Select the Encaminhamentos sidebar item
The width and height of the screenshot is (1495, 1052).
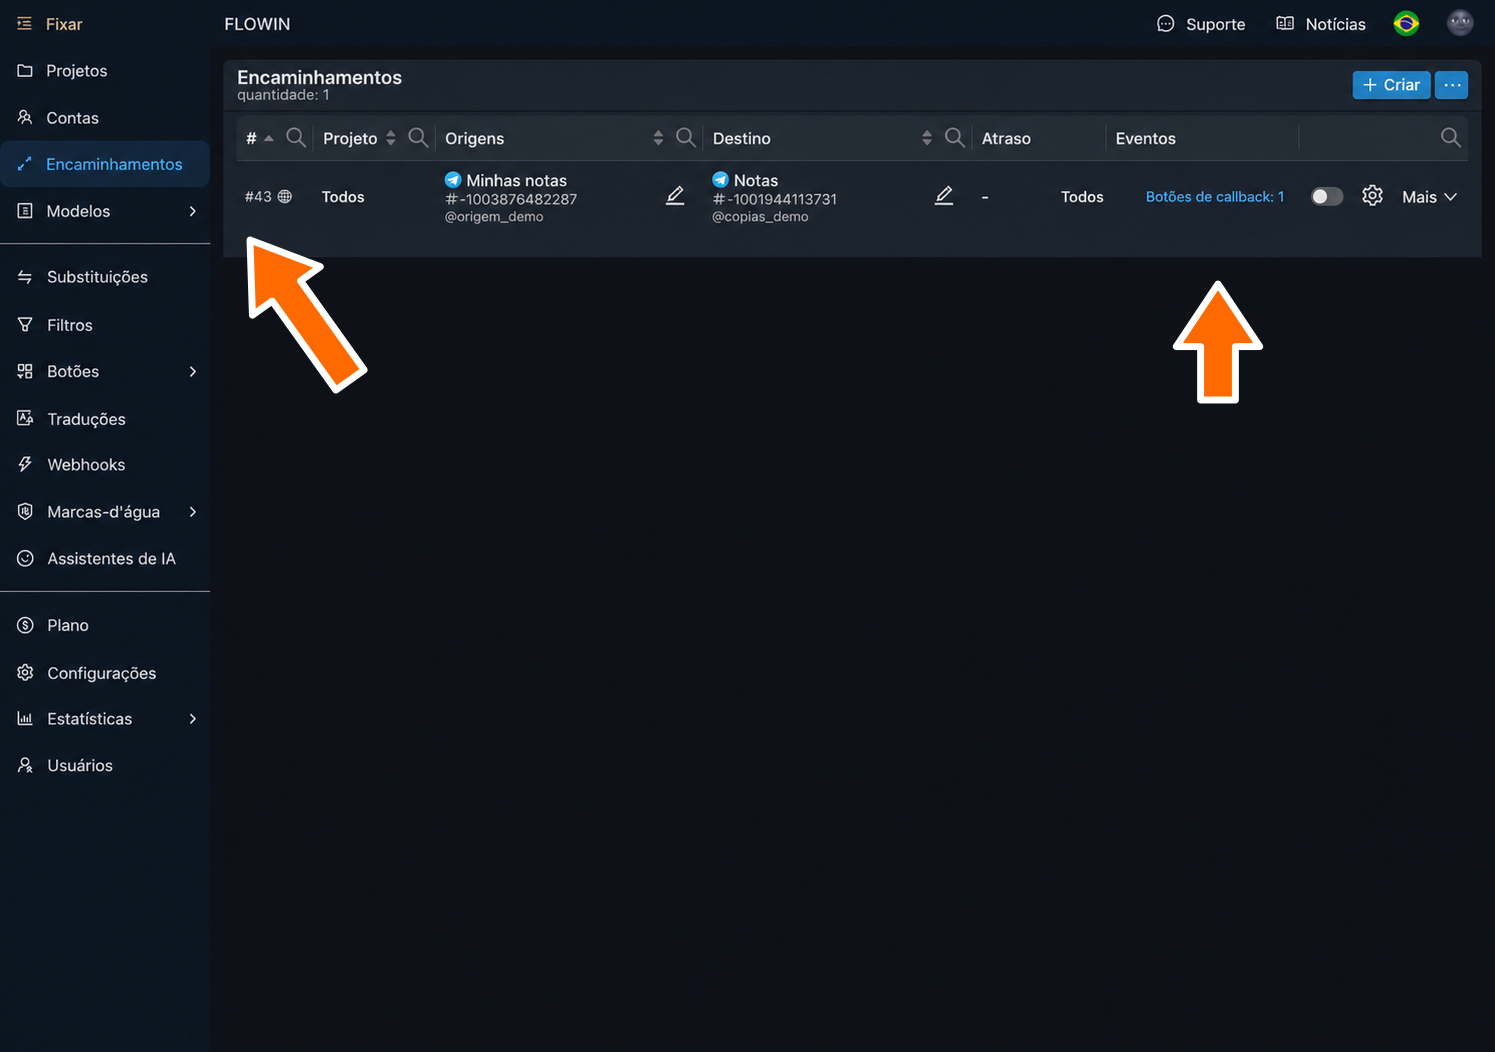pyautogui.click(x=105, y=164)
